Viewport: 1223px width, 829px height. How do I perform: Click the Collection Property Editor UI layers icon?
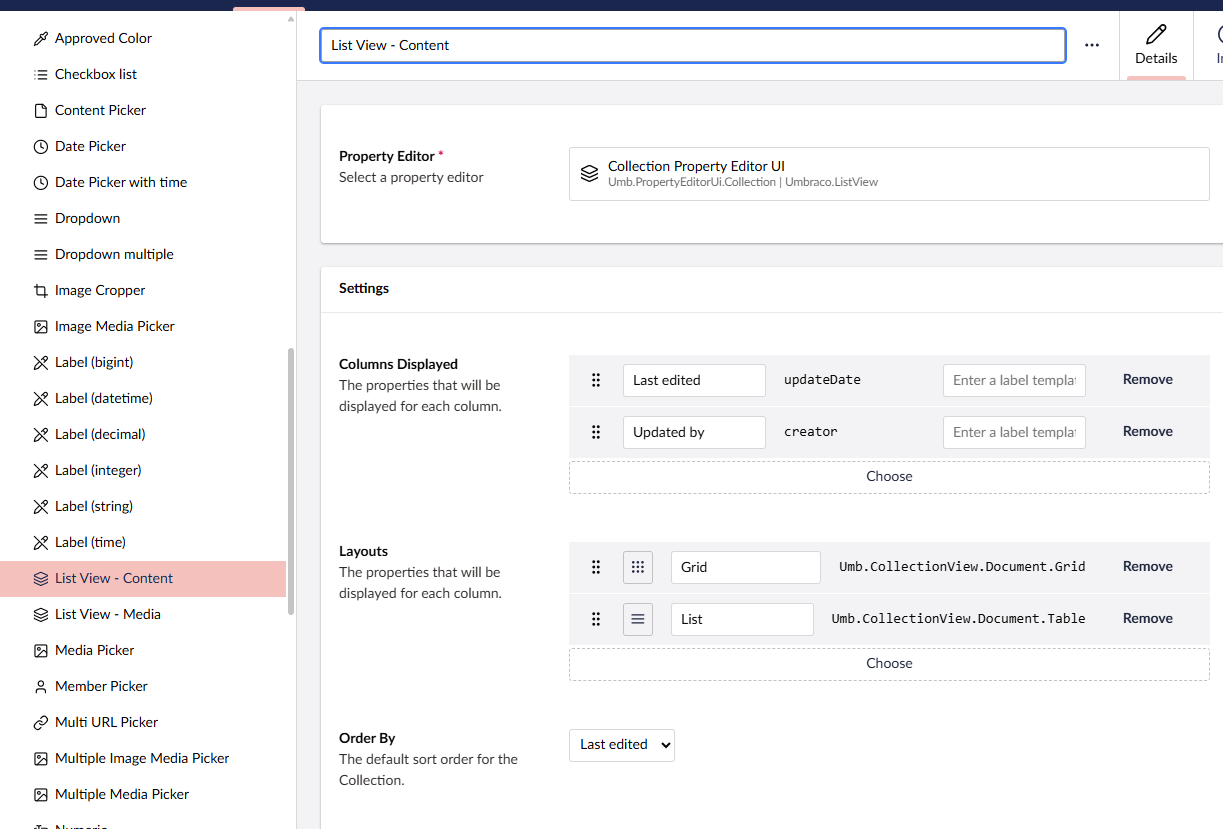click(x=589, y=174)
